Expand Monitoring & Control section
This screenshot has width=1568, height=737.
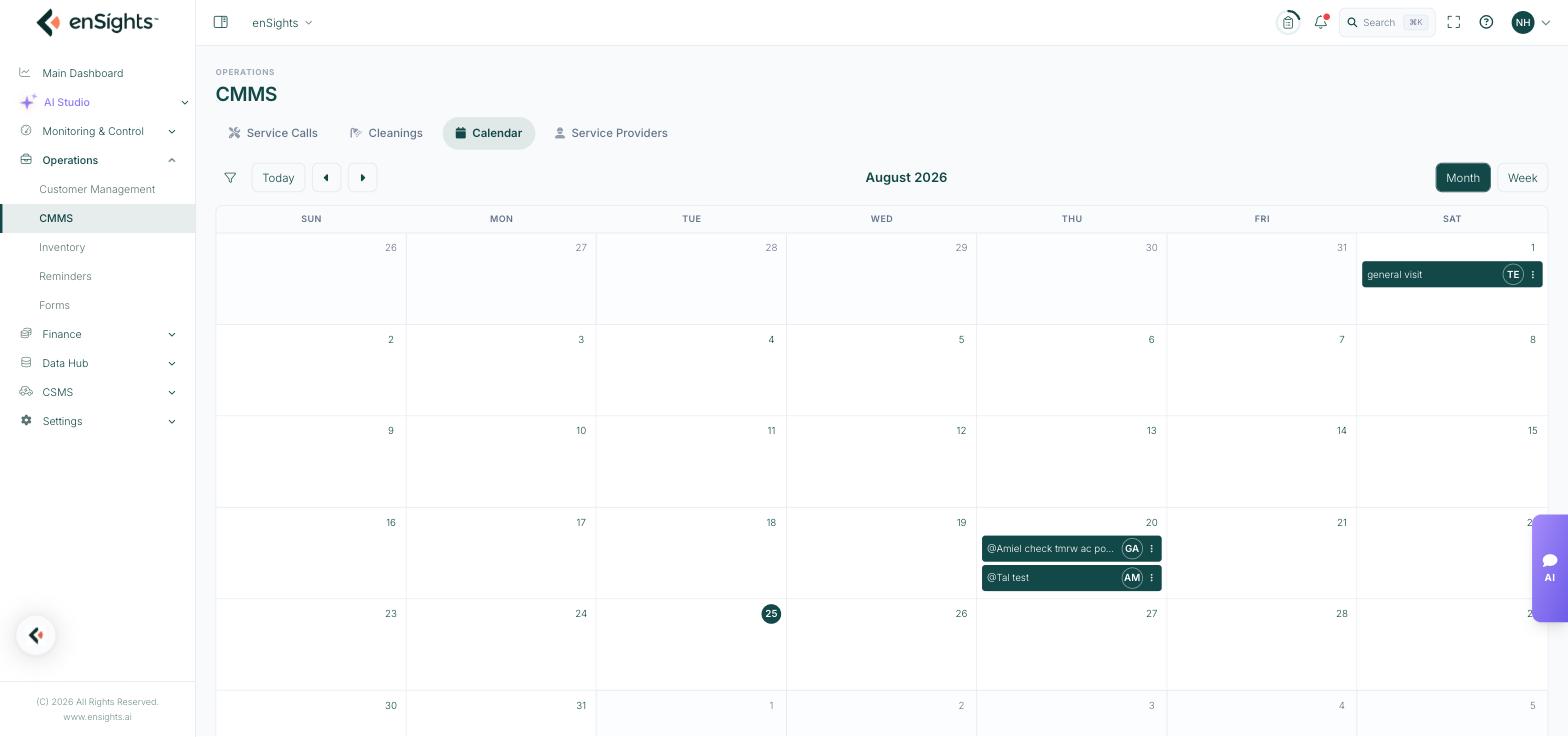[172, 131]
